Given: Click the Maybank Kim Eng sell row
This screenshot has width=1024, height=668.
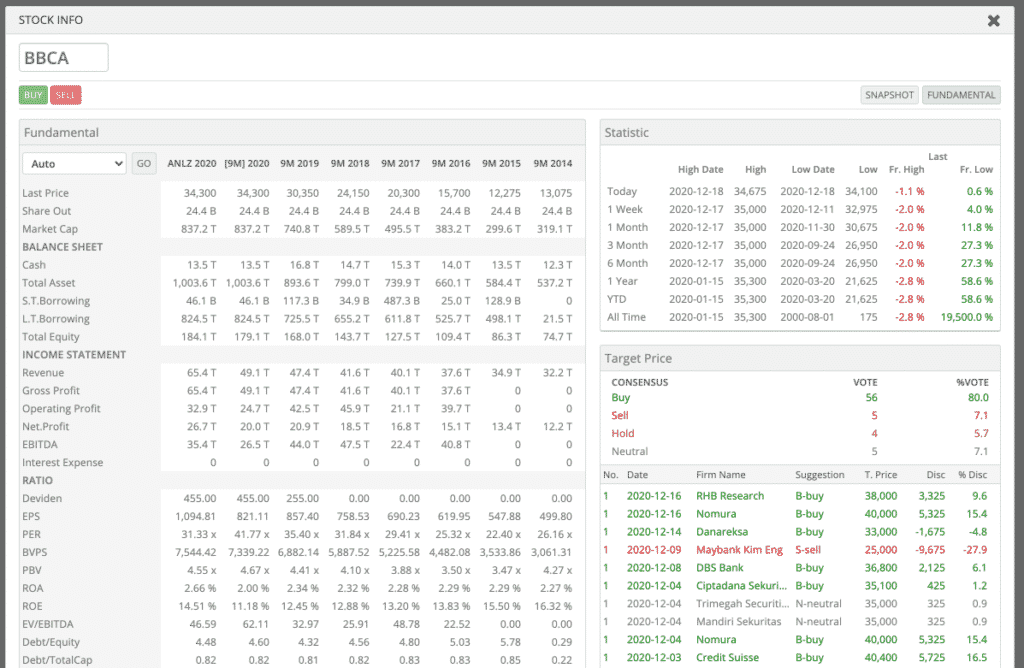Looking at the screenshot, I should coord(739,550).
